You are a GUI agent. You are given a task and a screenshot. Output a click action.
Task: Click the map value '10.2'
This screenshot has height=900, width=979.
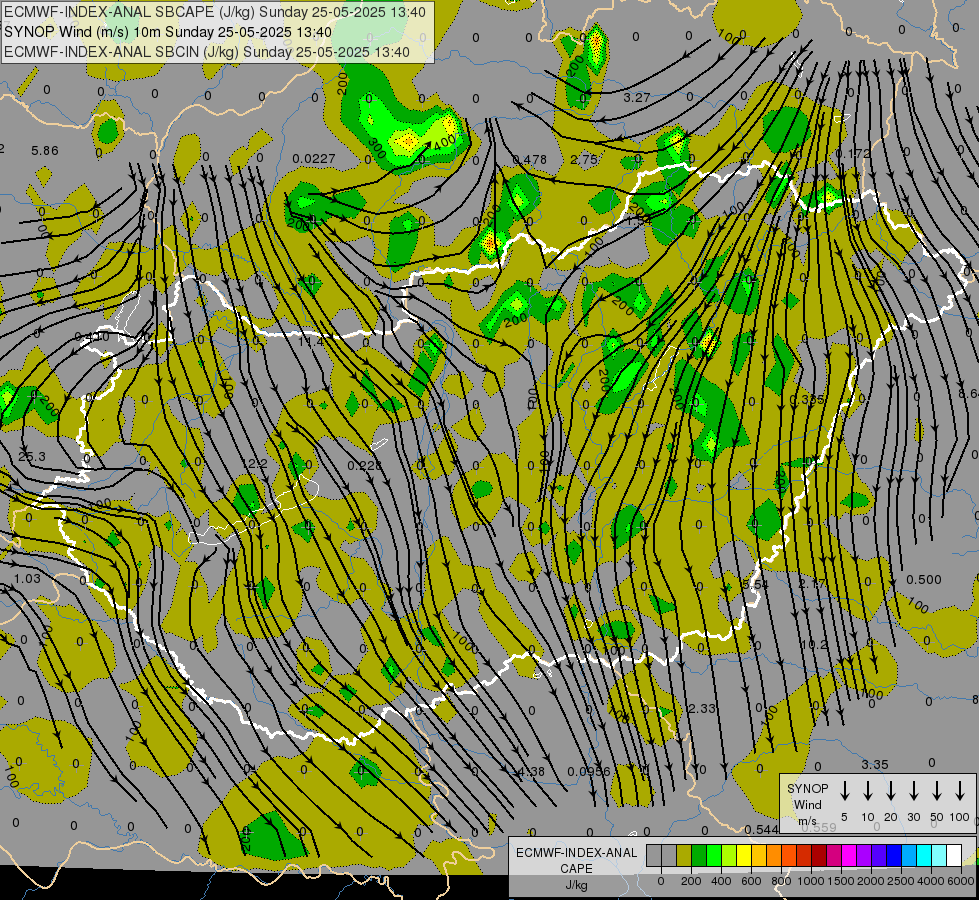(814, 645)
